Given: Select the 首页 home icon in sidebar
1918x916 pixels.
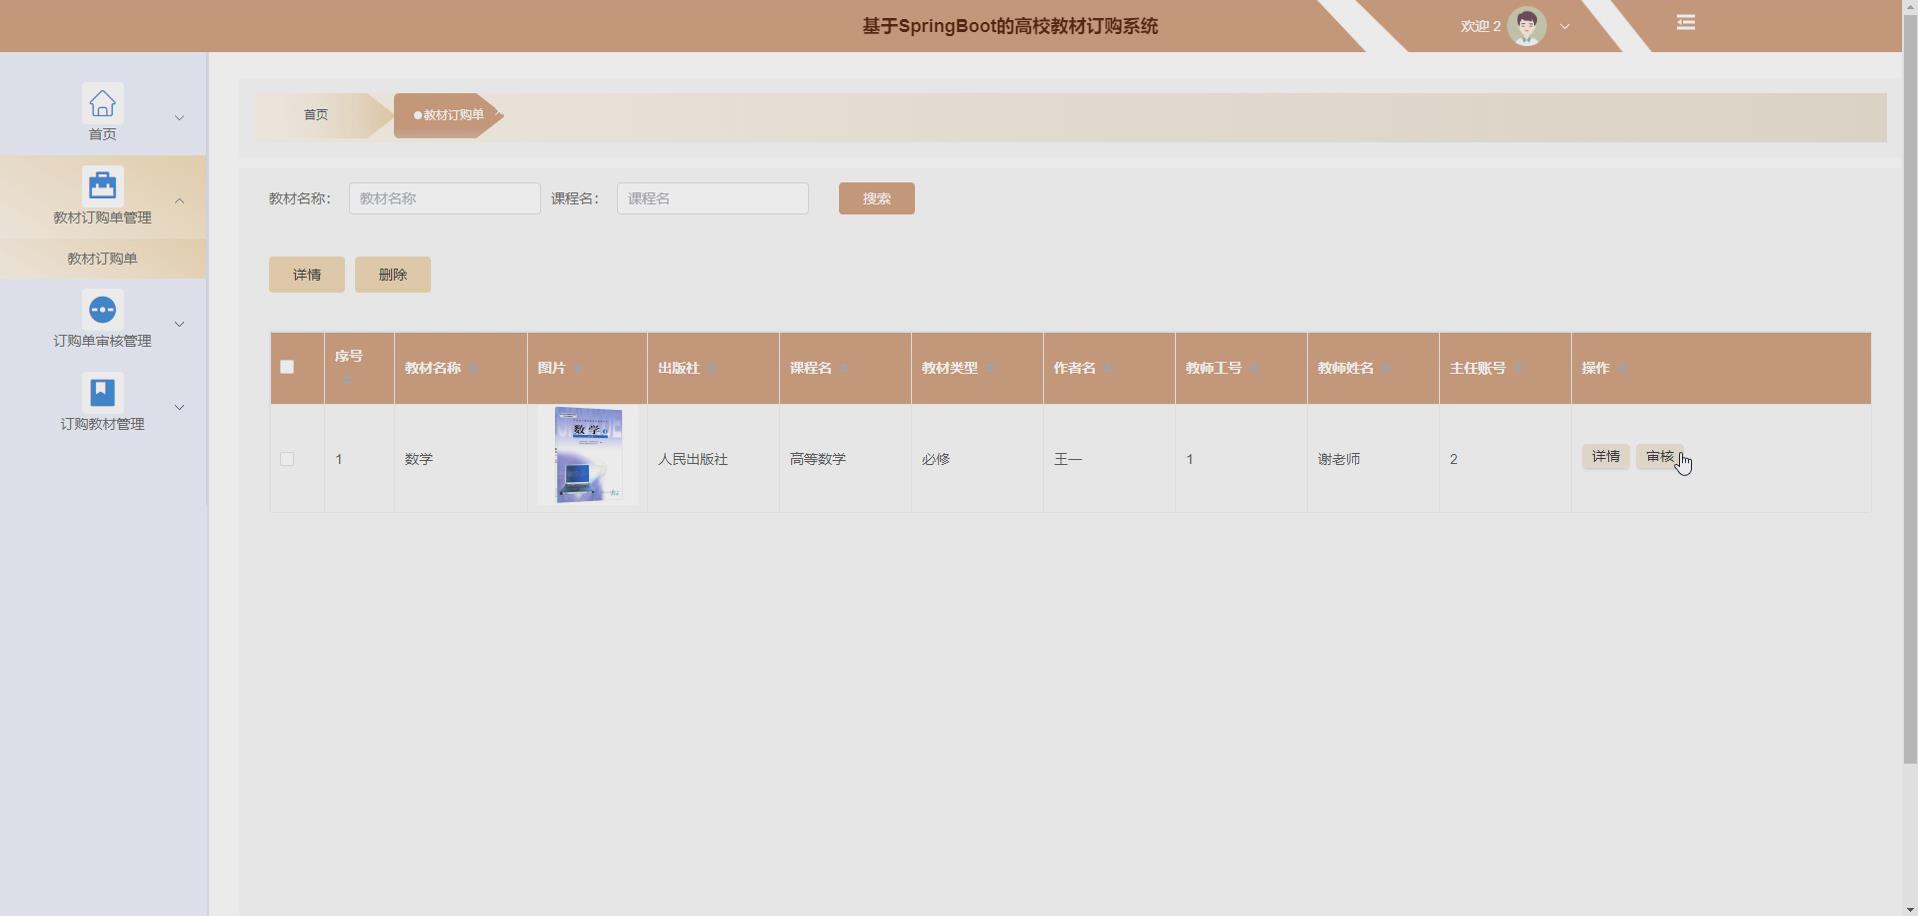Looking at the screenshot, I should click(102, 103).
